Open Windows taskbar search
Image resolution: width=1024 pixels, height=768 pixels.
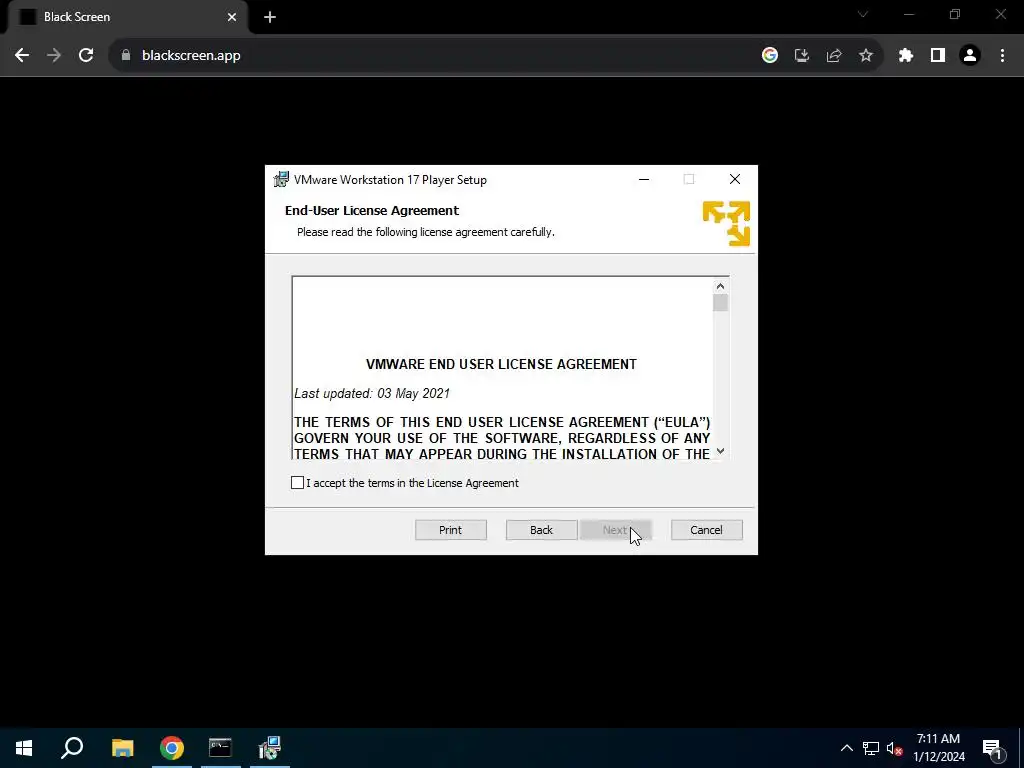coord(72,748)
